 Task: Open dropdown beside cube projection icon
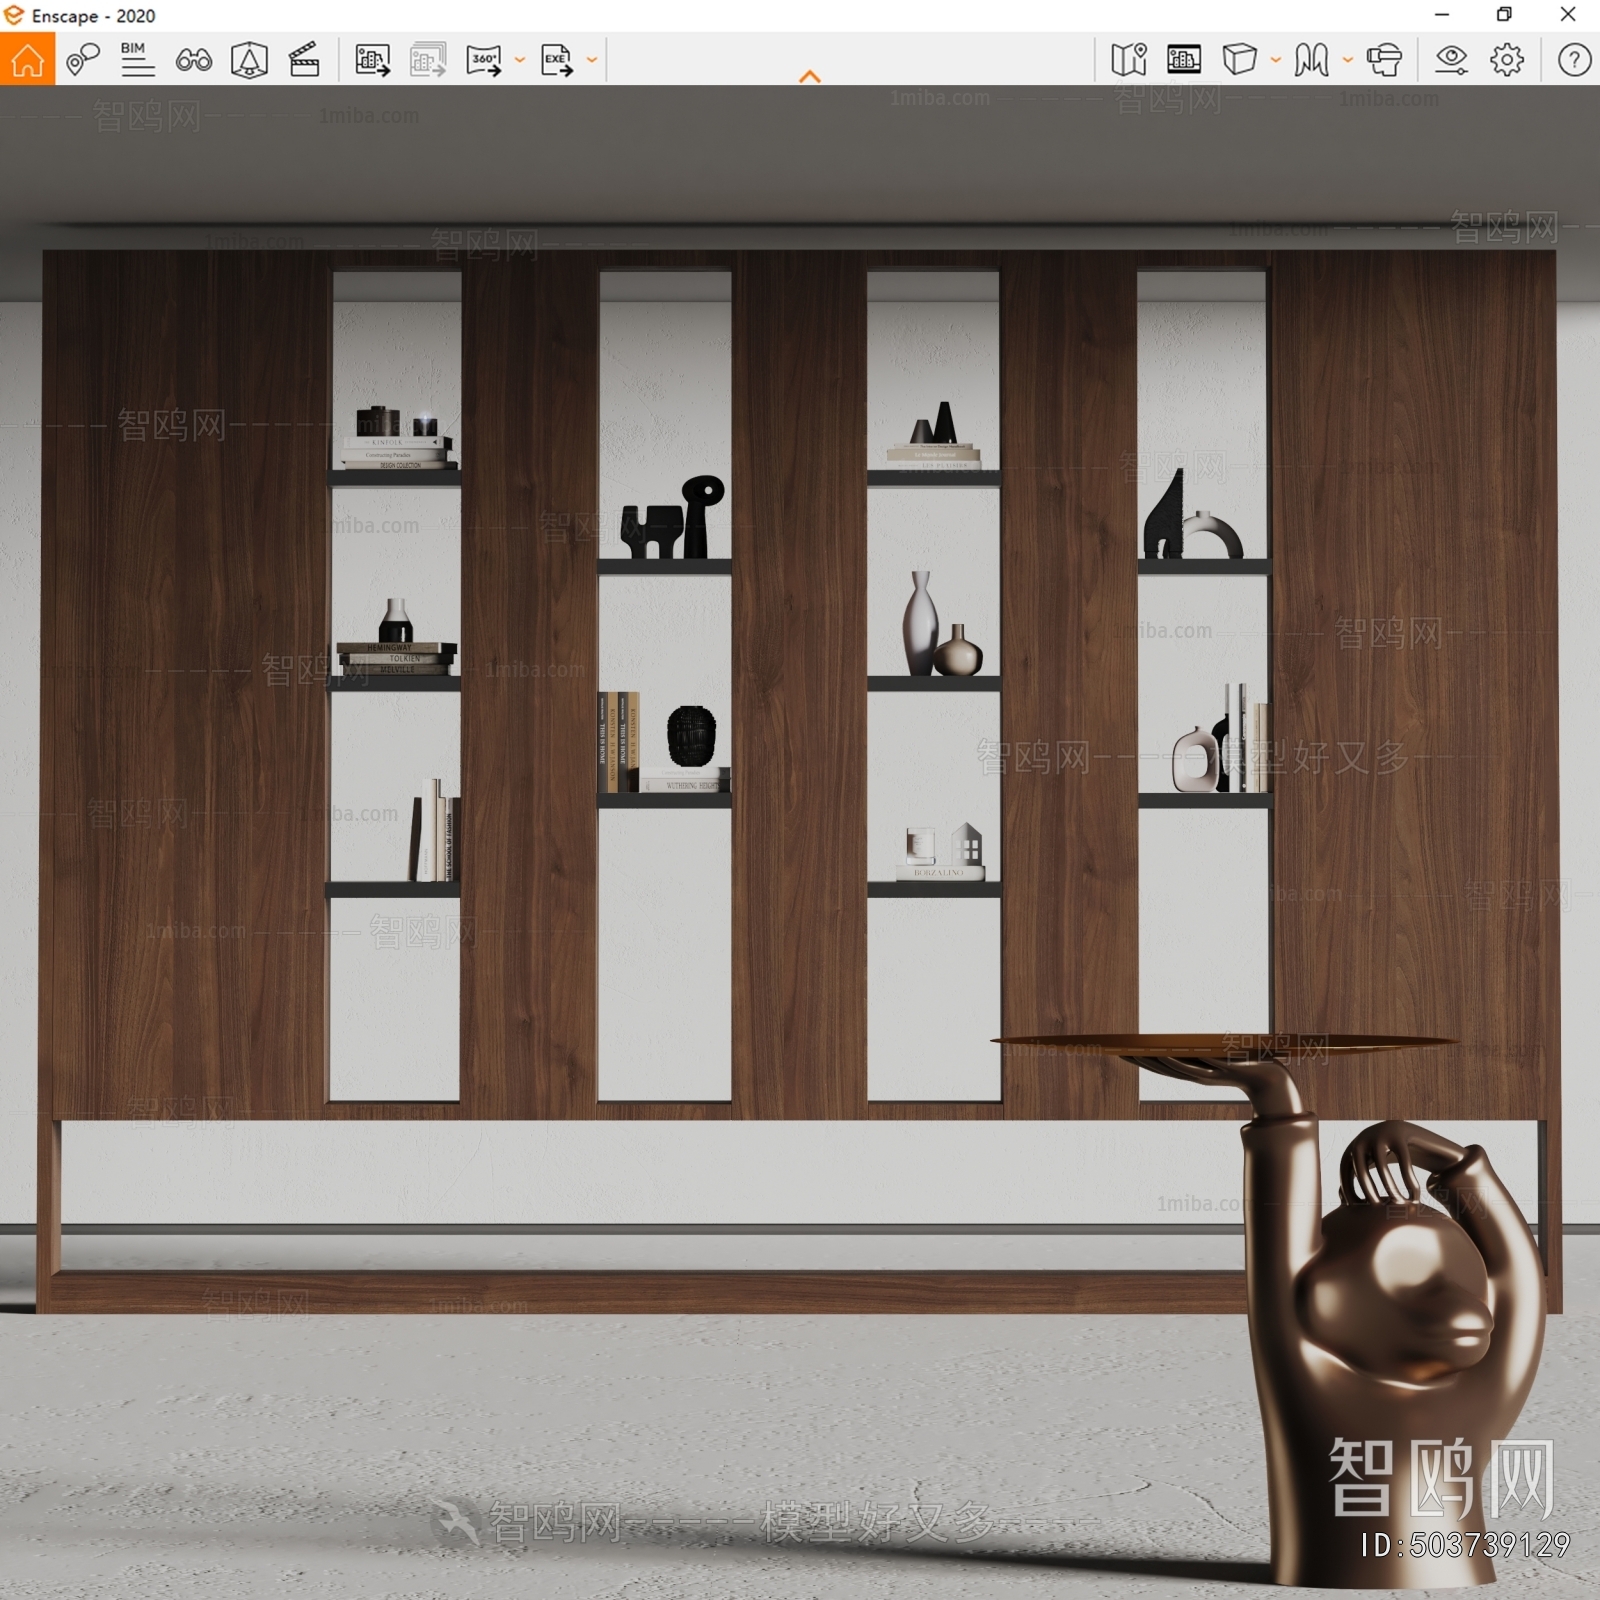click(1276, 60)
